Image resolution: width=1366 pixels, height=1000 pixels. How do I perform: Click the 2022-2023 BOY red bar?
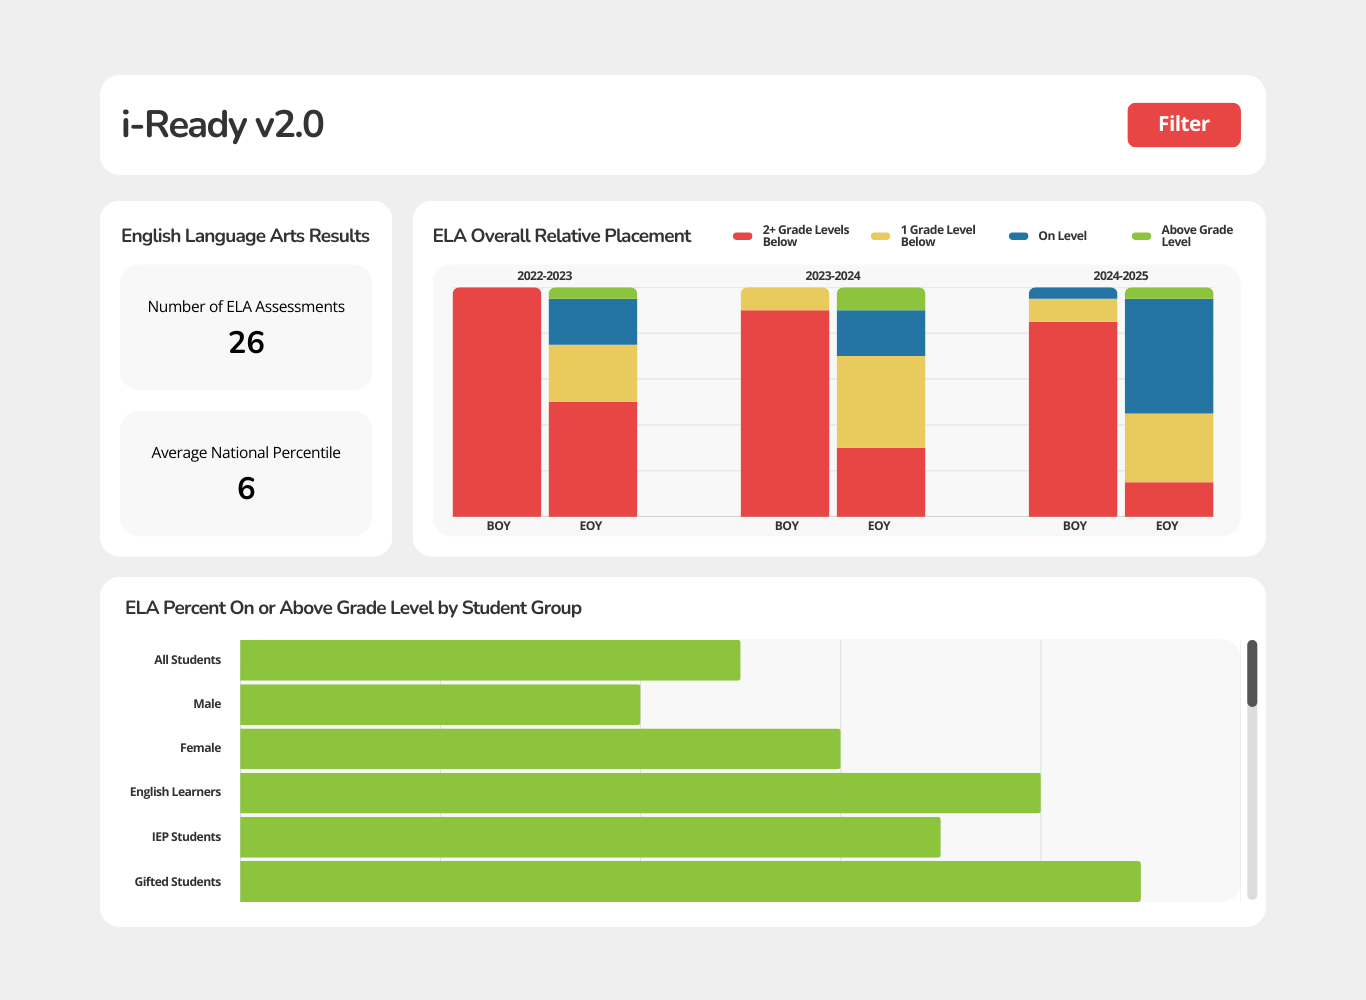(x=497, y=402)
